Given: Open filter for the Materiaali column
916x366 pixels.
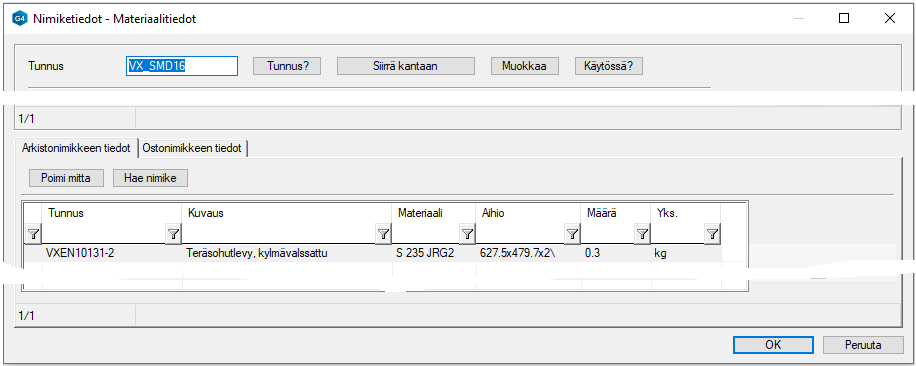Looking at the screenshot, I should point(467,235).
